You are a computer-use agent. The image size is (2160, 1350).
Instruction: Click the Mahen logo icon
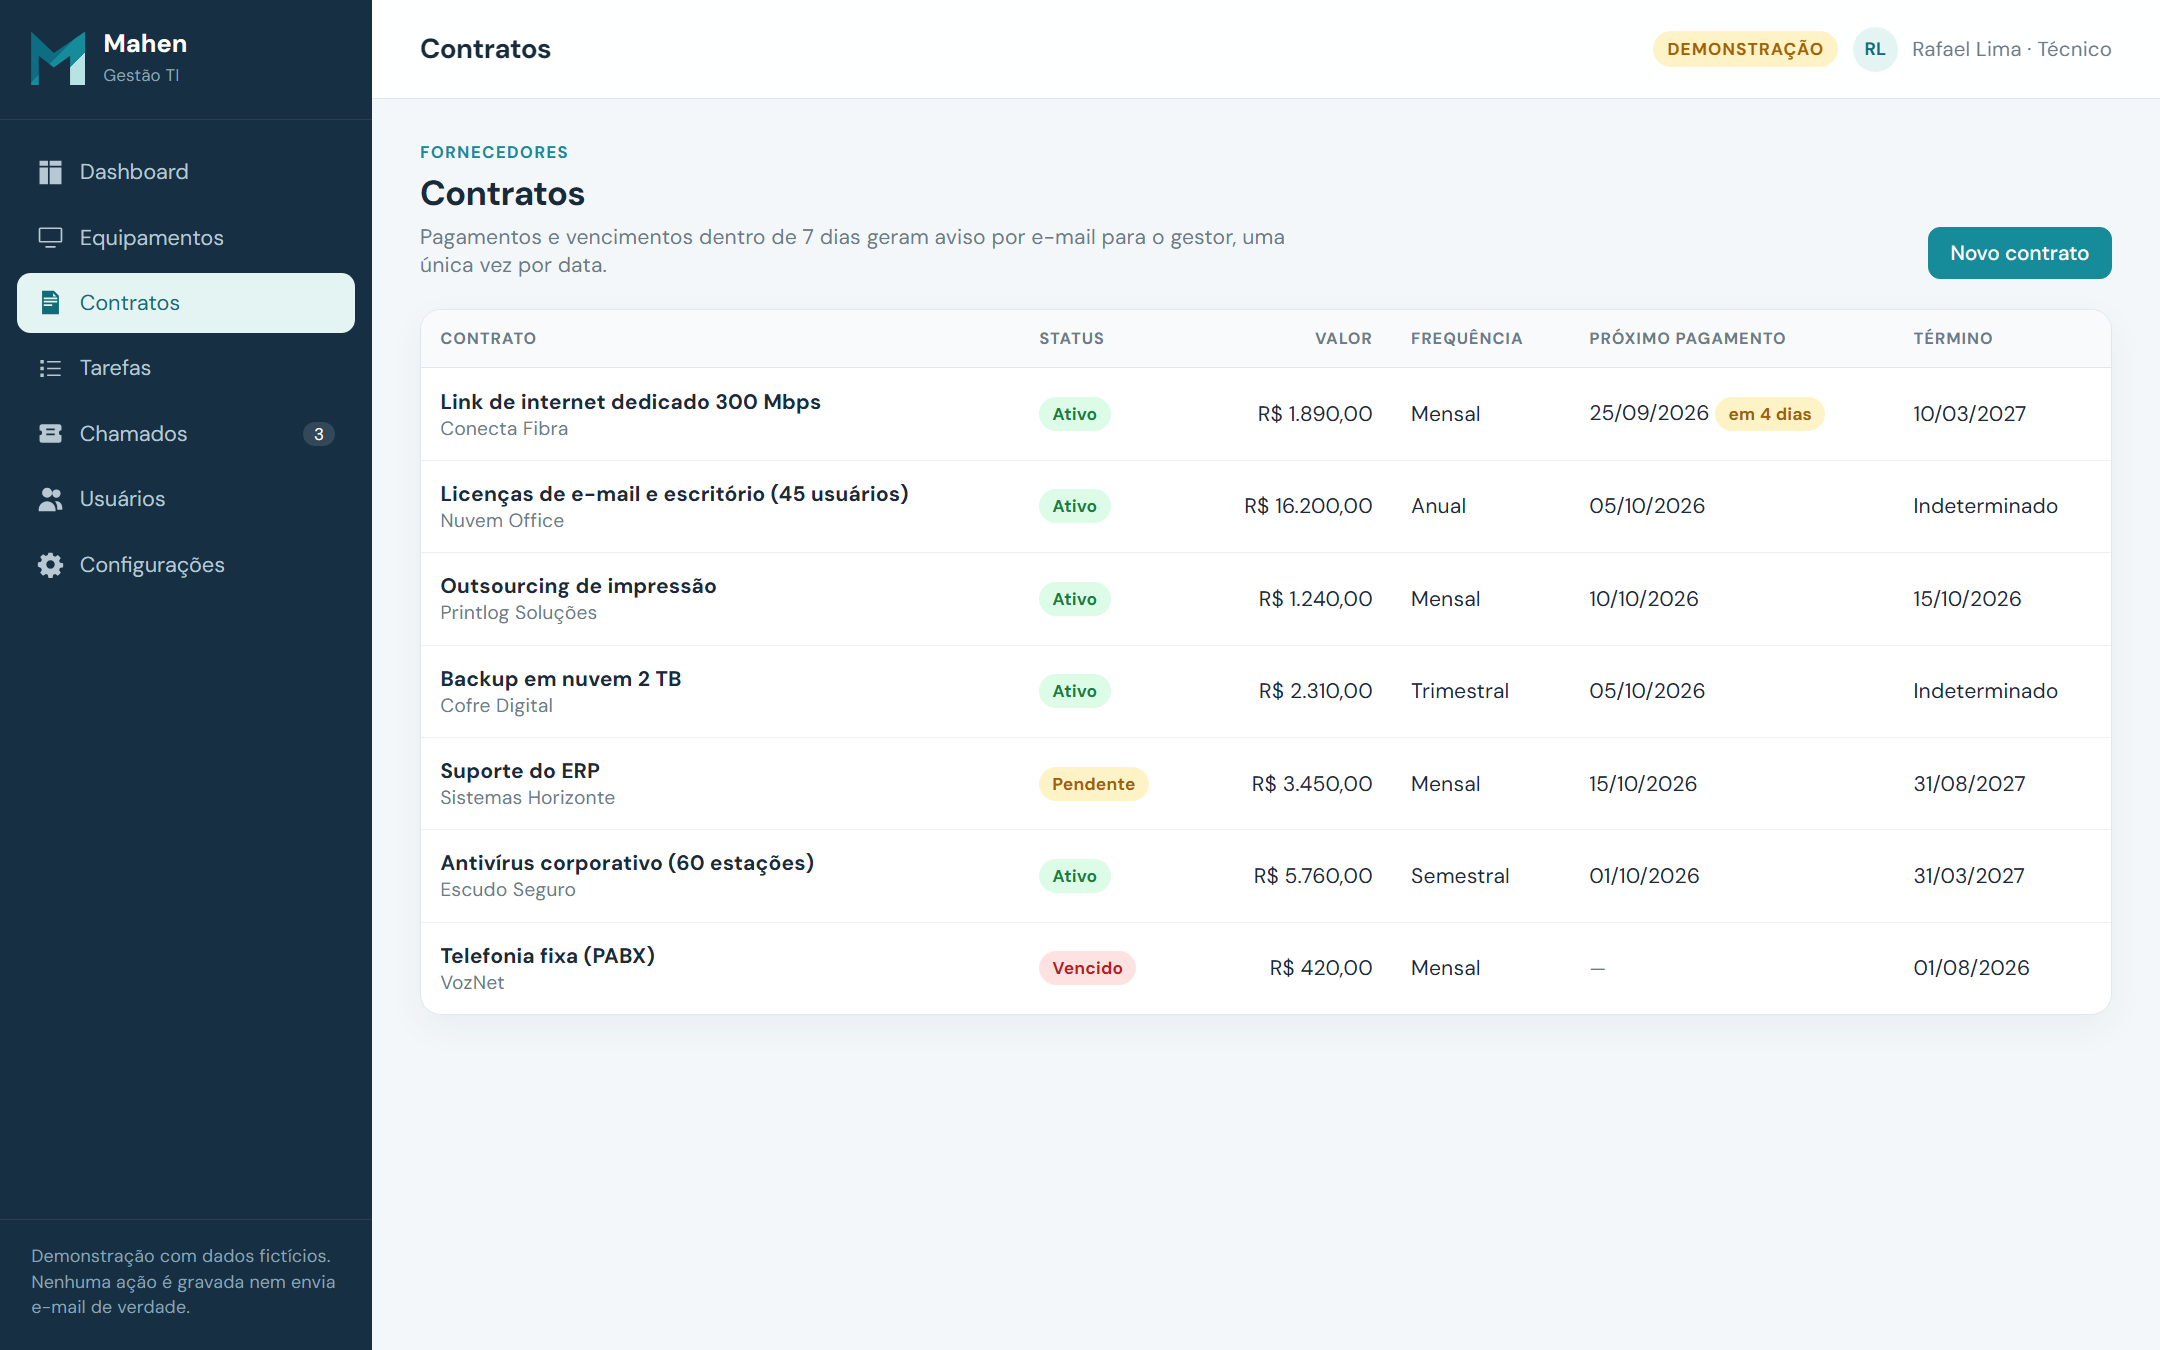[x=58, y=59]
